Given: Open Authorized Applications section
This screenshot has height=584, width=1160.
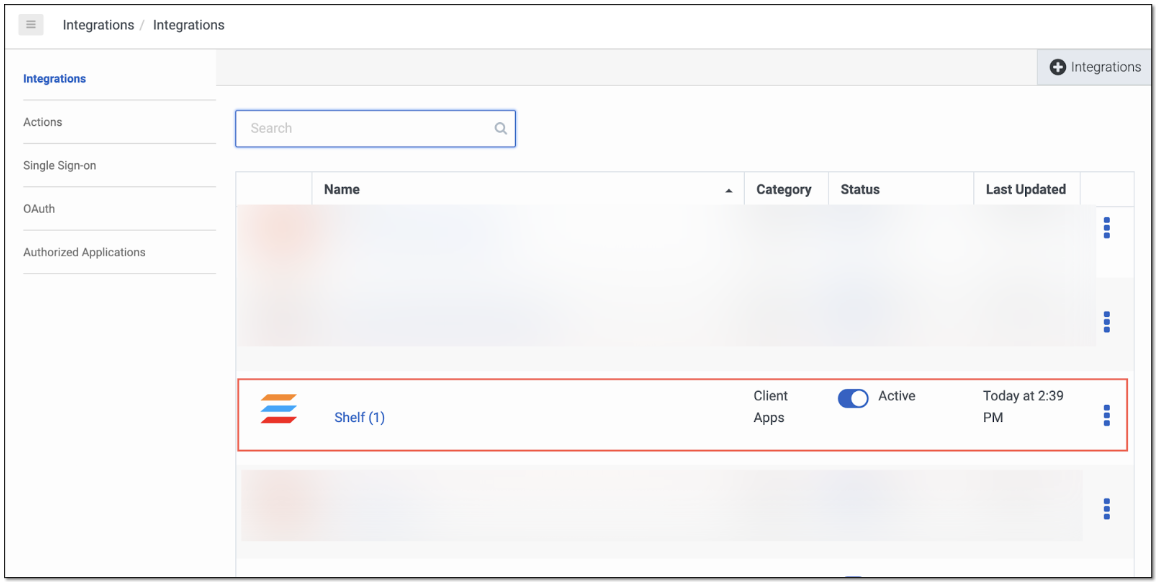Looking at the screenshot, I should [x=84, y=252].
